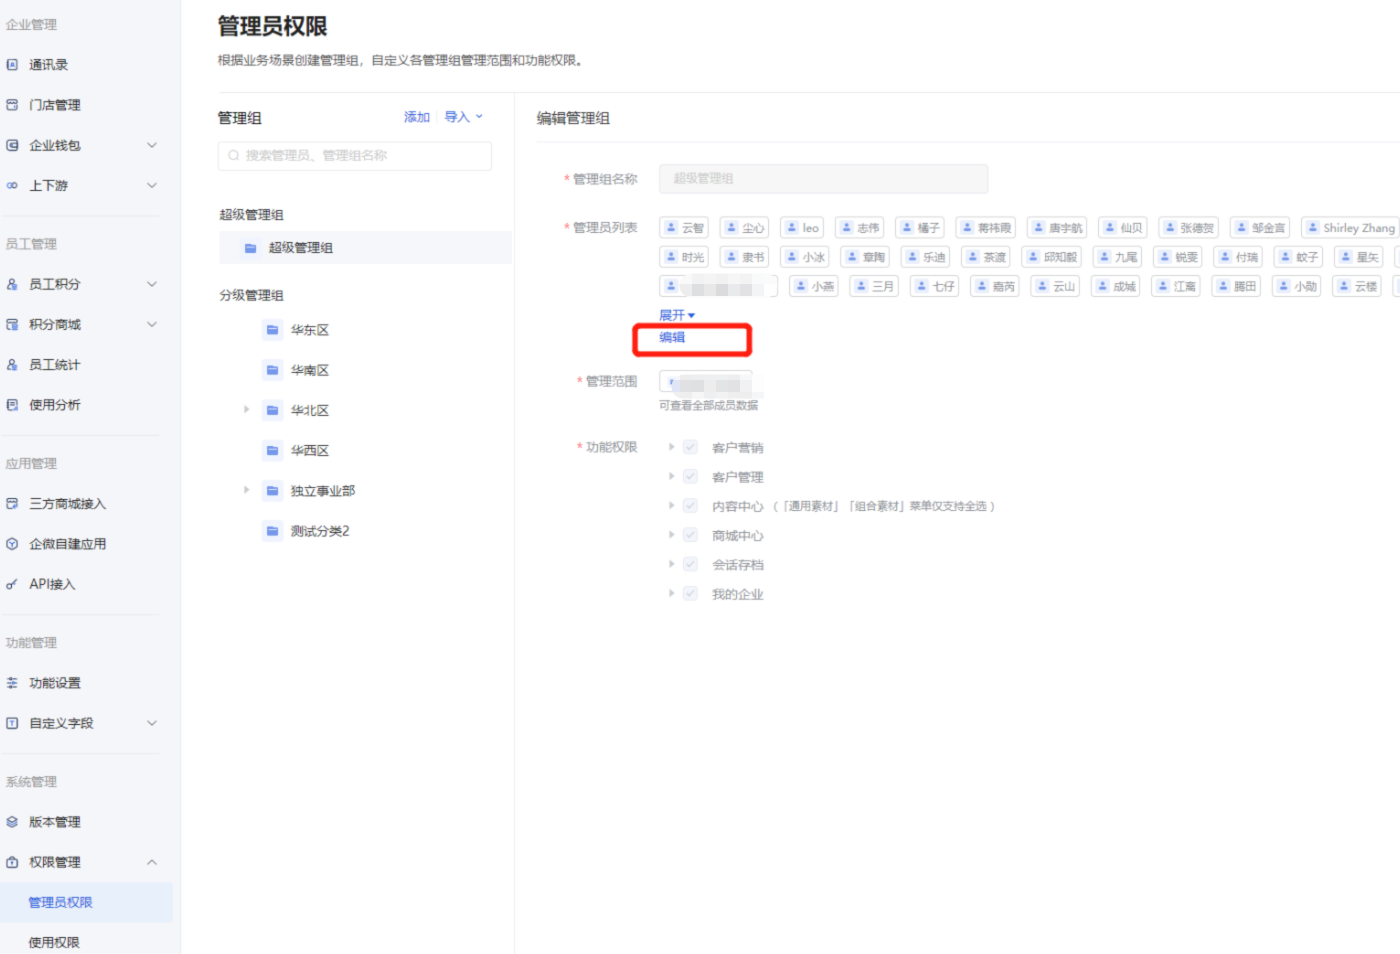Toggle the 客户营销 permission checkbox
The width and height of the screenshot is (1400, 954).
click(690, 447)
